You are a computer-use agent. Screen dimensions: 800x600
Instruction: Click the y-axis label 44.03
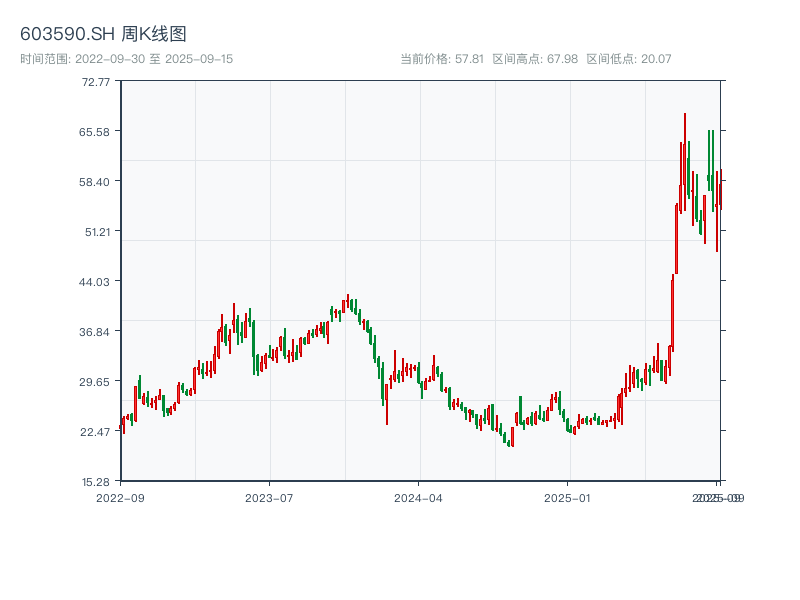coord(94,282)
